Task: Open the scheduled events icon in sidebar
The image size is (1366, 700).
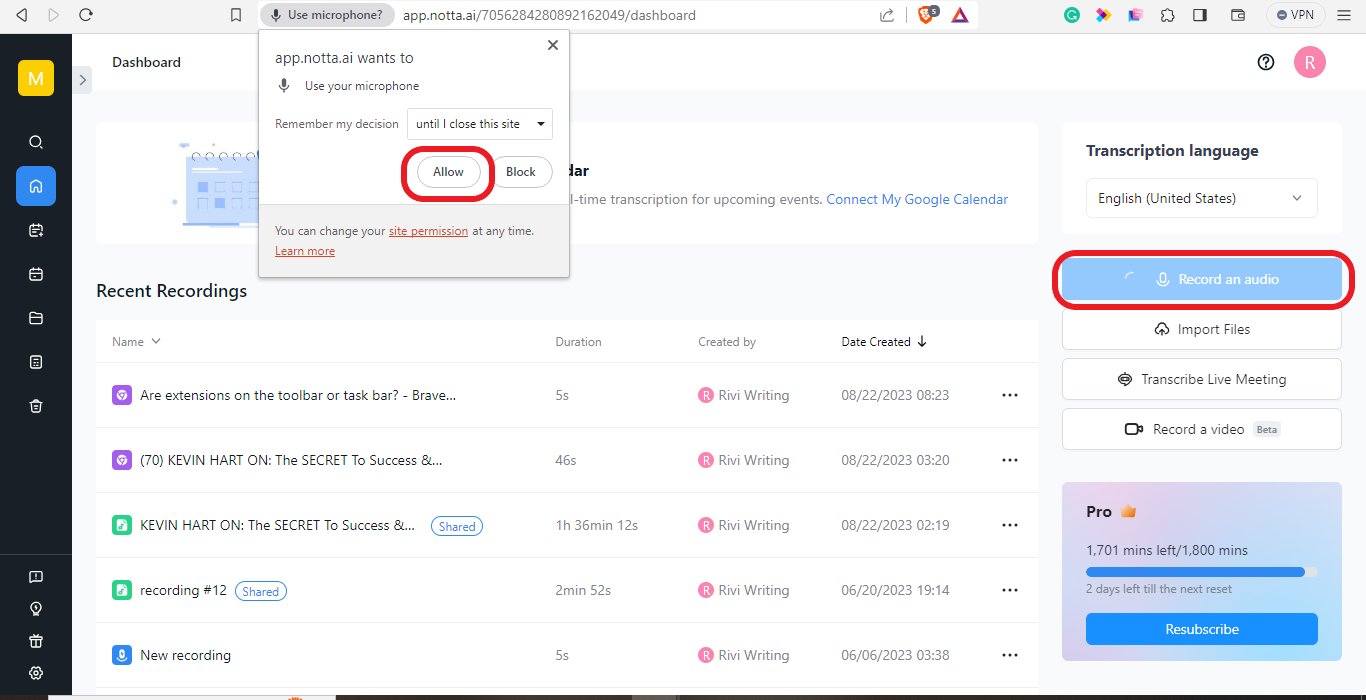Action: (x=36, y=230)
